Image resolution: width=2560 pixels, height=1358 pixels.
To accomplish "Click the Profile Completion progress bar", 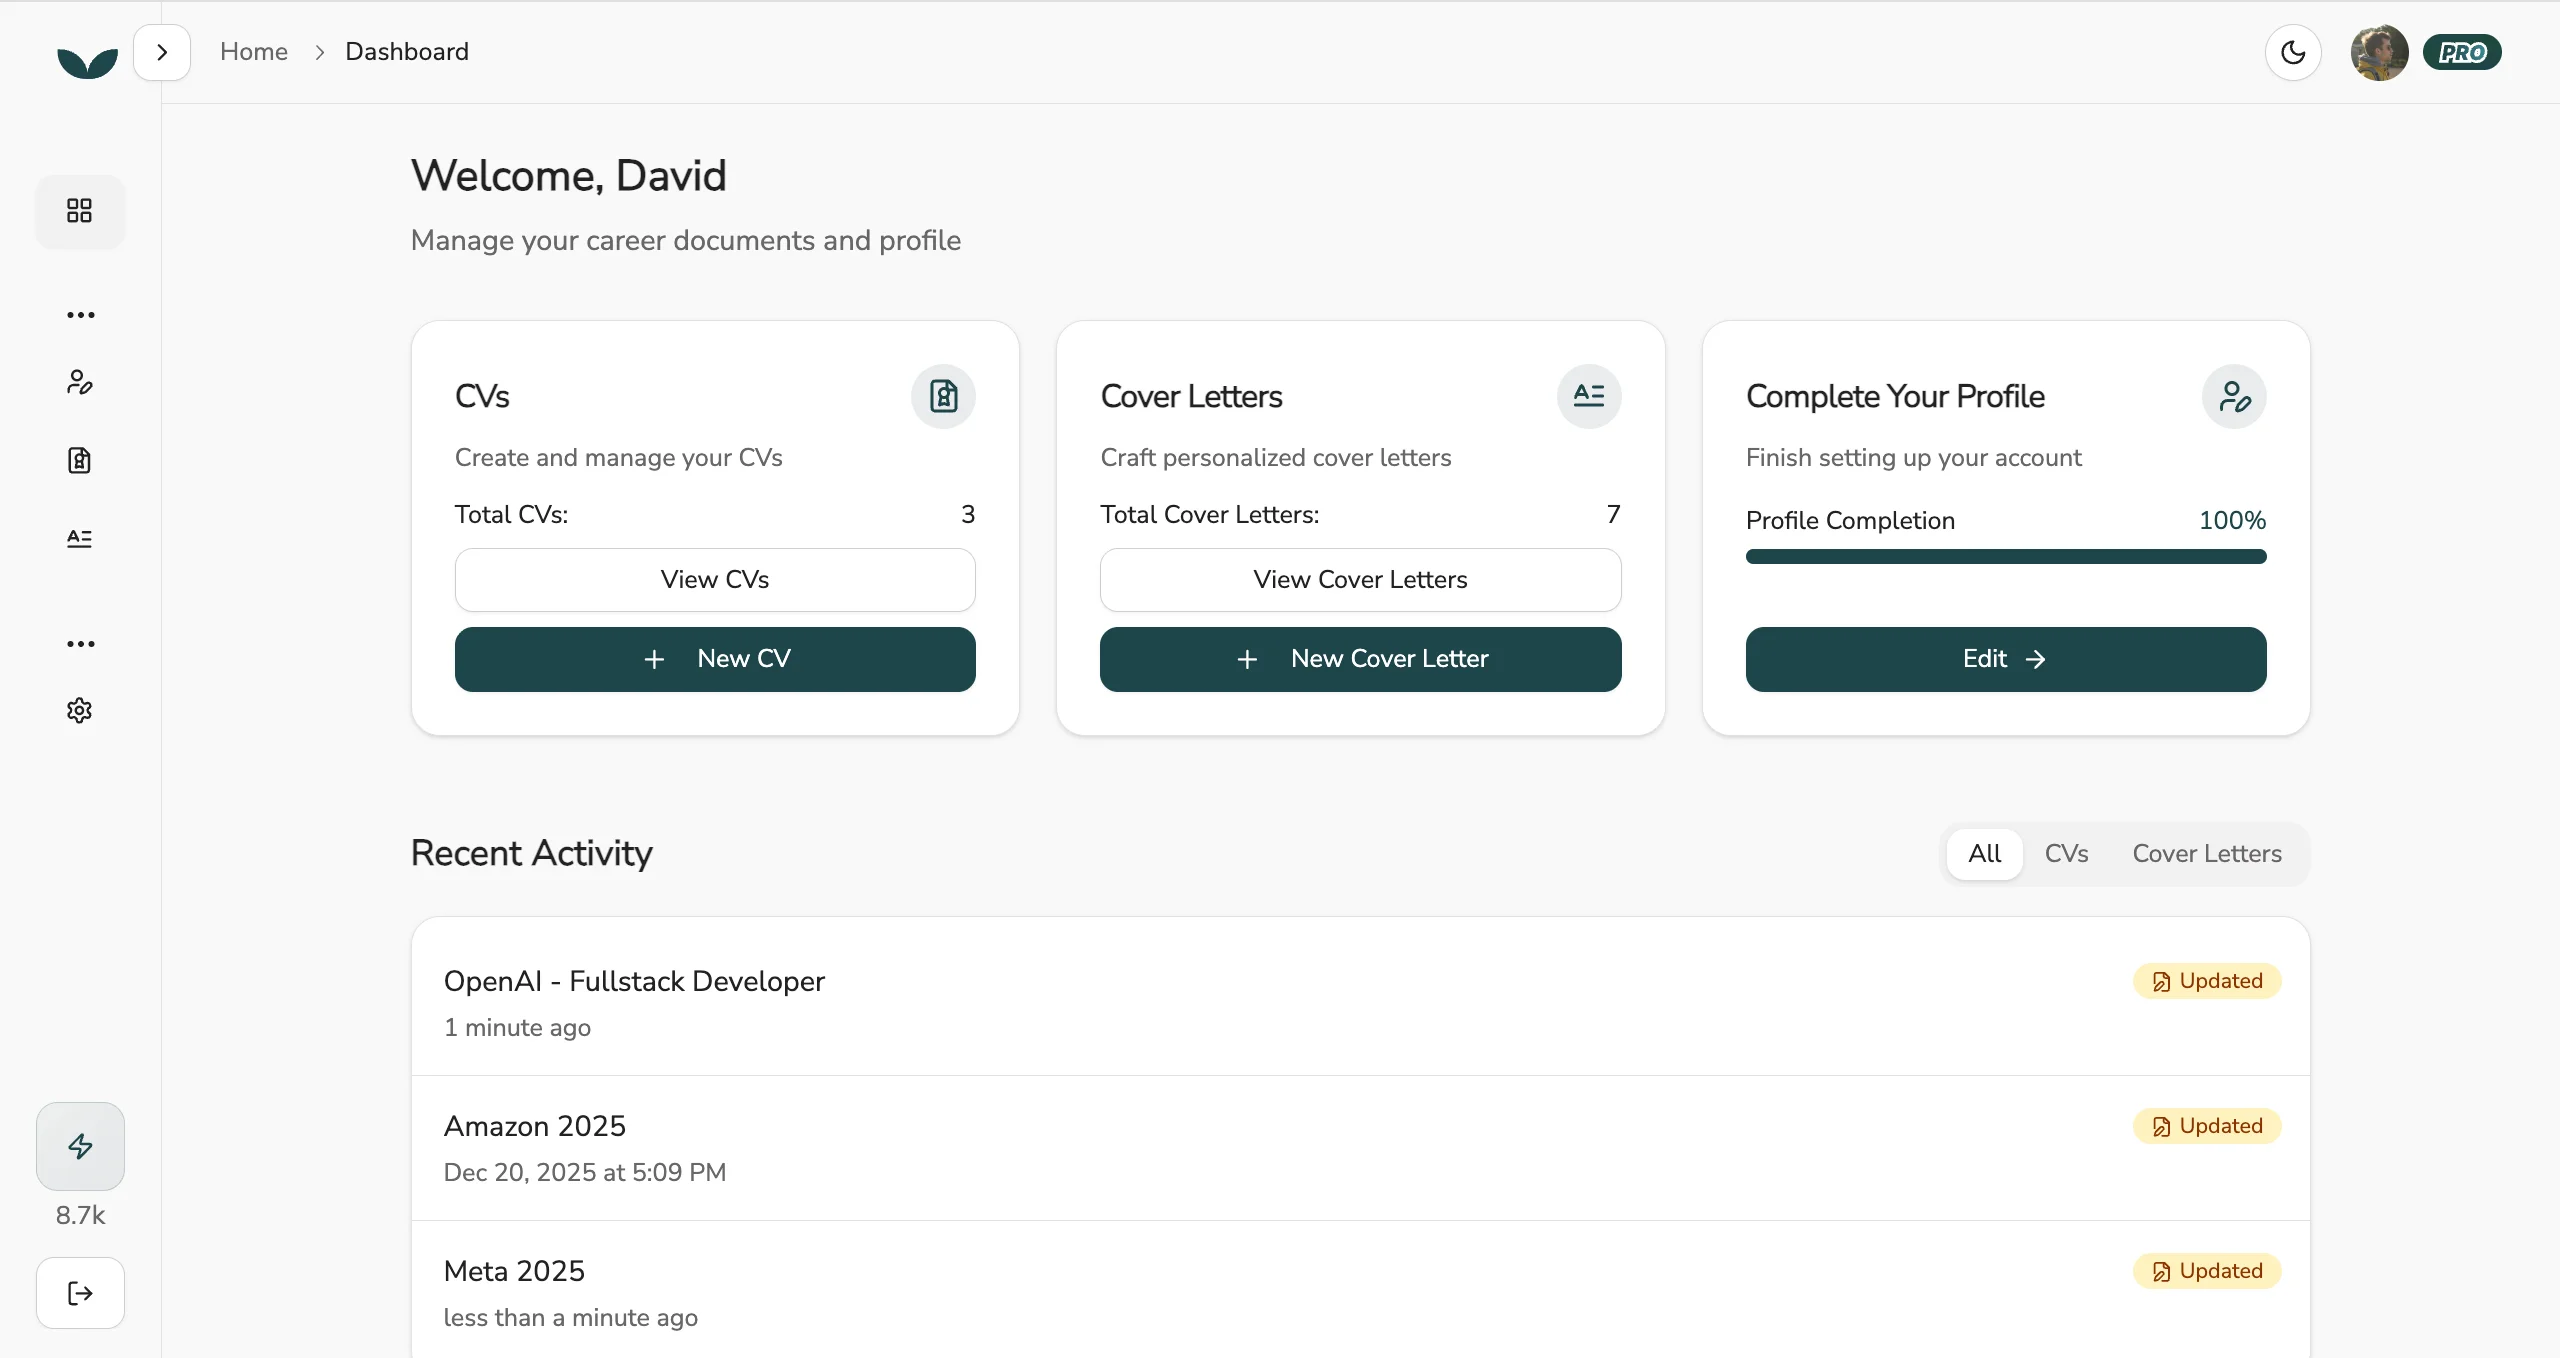I will click(x=2005, y=557).
